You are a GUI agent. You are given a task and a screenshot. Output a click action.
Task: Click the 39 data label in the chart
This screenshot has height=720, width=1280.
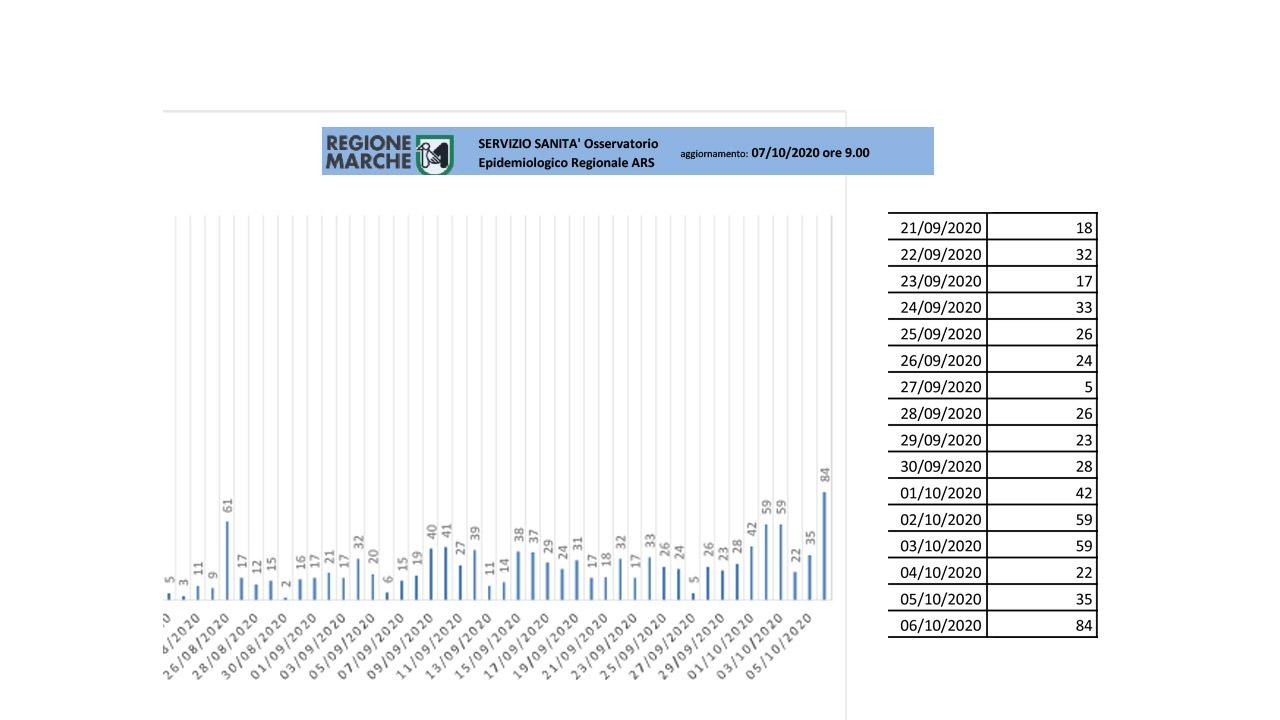[x=475, y=534]
